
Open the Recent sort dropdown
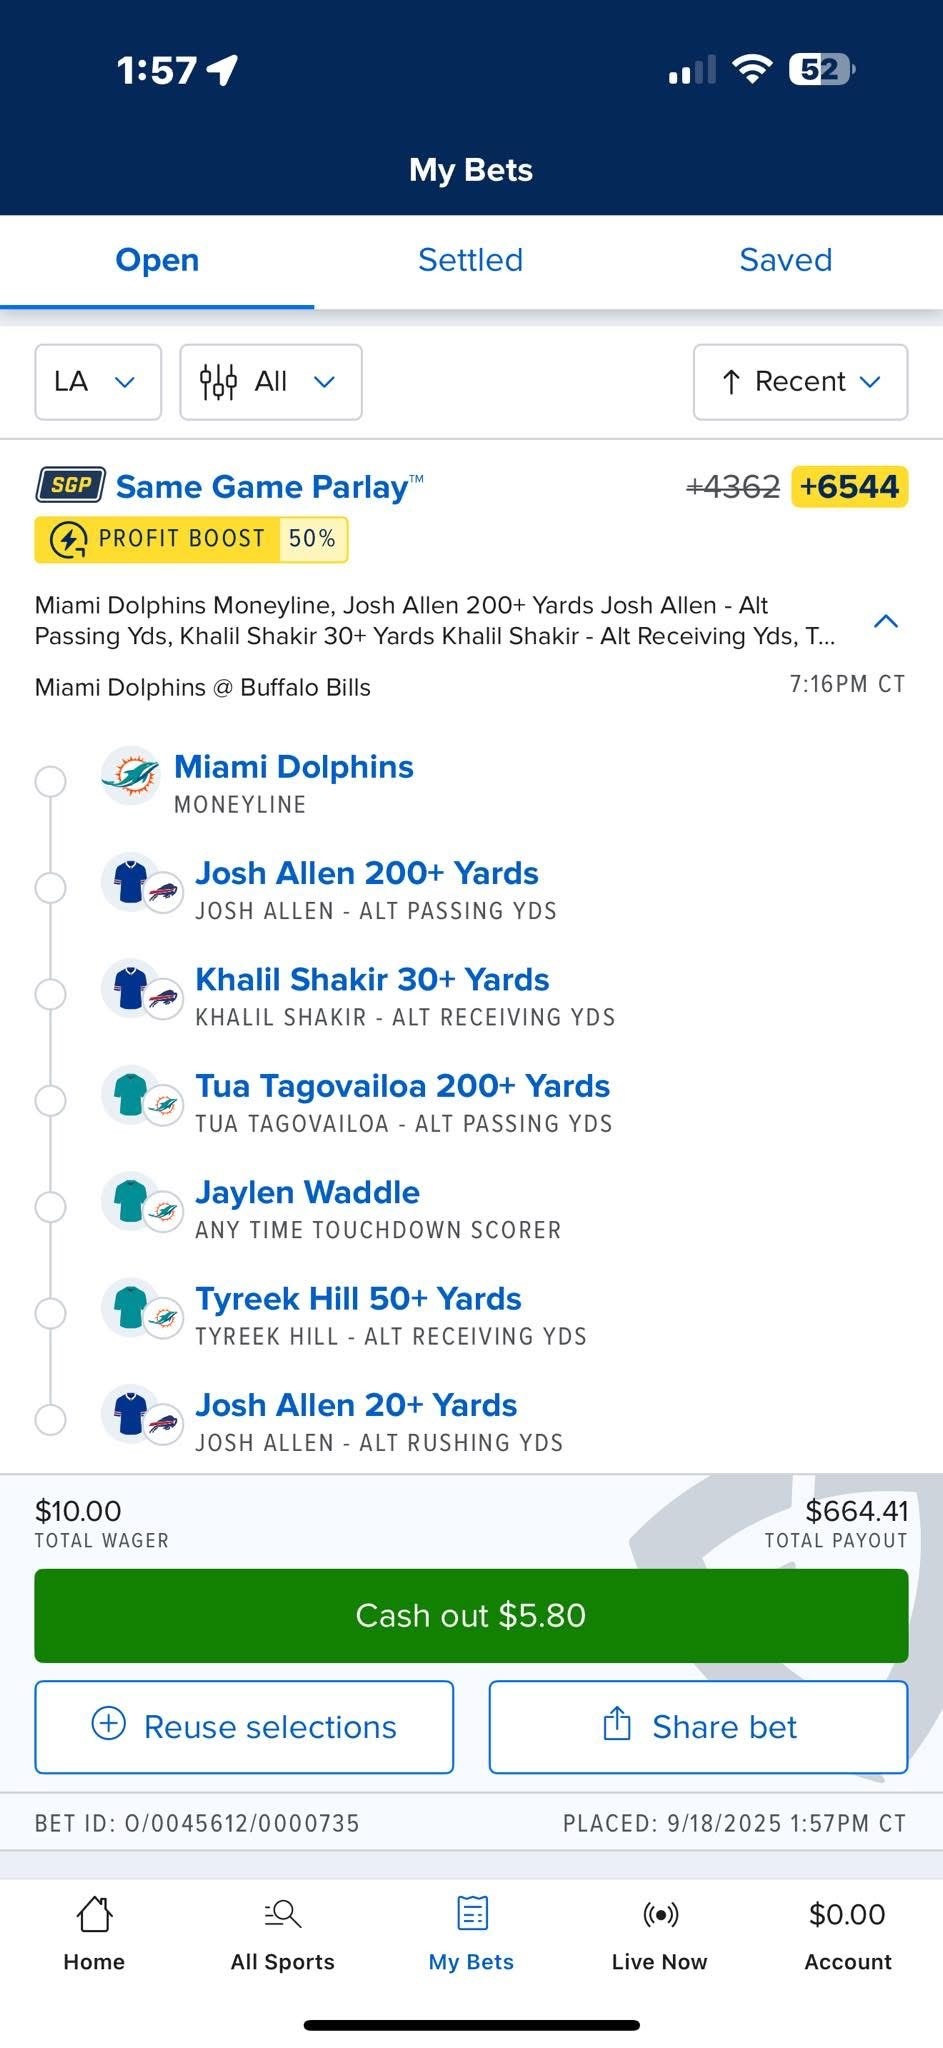coord(800,382)
